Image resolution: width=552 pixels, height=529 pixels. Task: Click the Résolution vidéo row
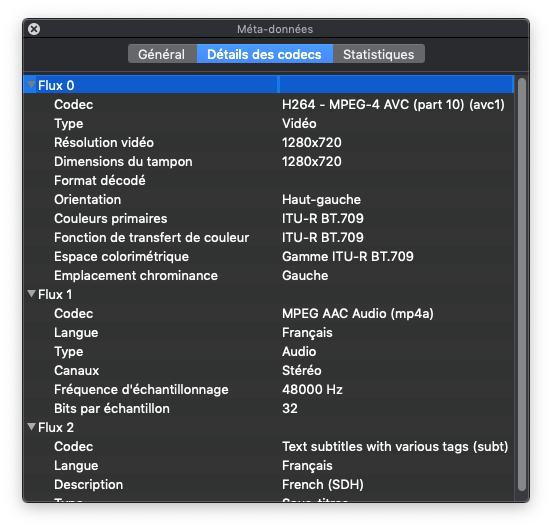[x=269, y=143]
